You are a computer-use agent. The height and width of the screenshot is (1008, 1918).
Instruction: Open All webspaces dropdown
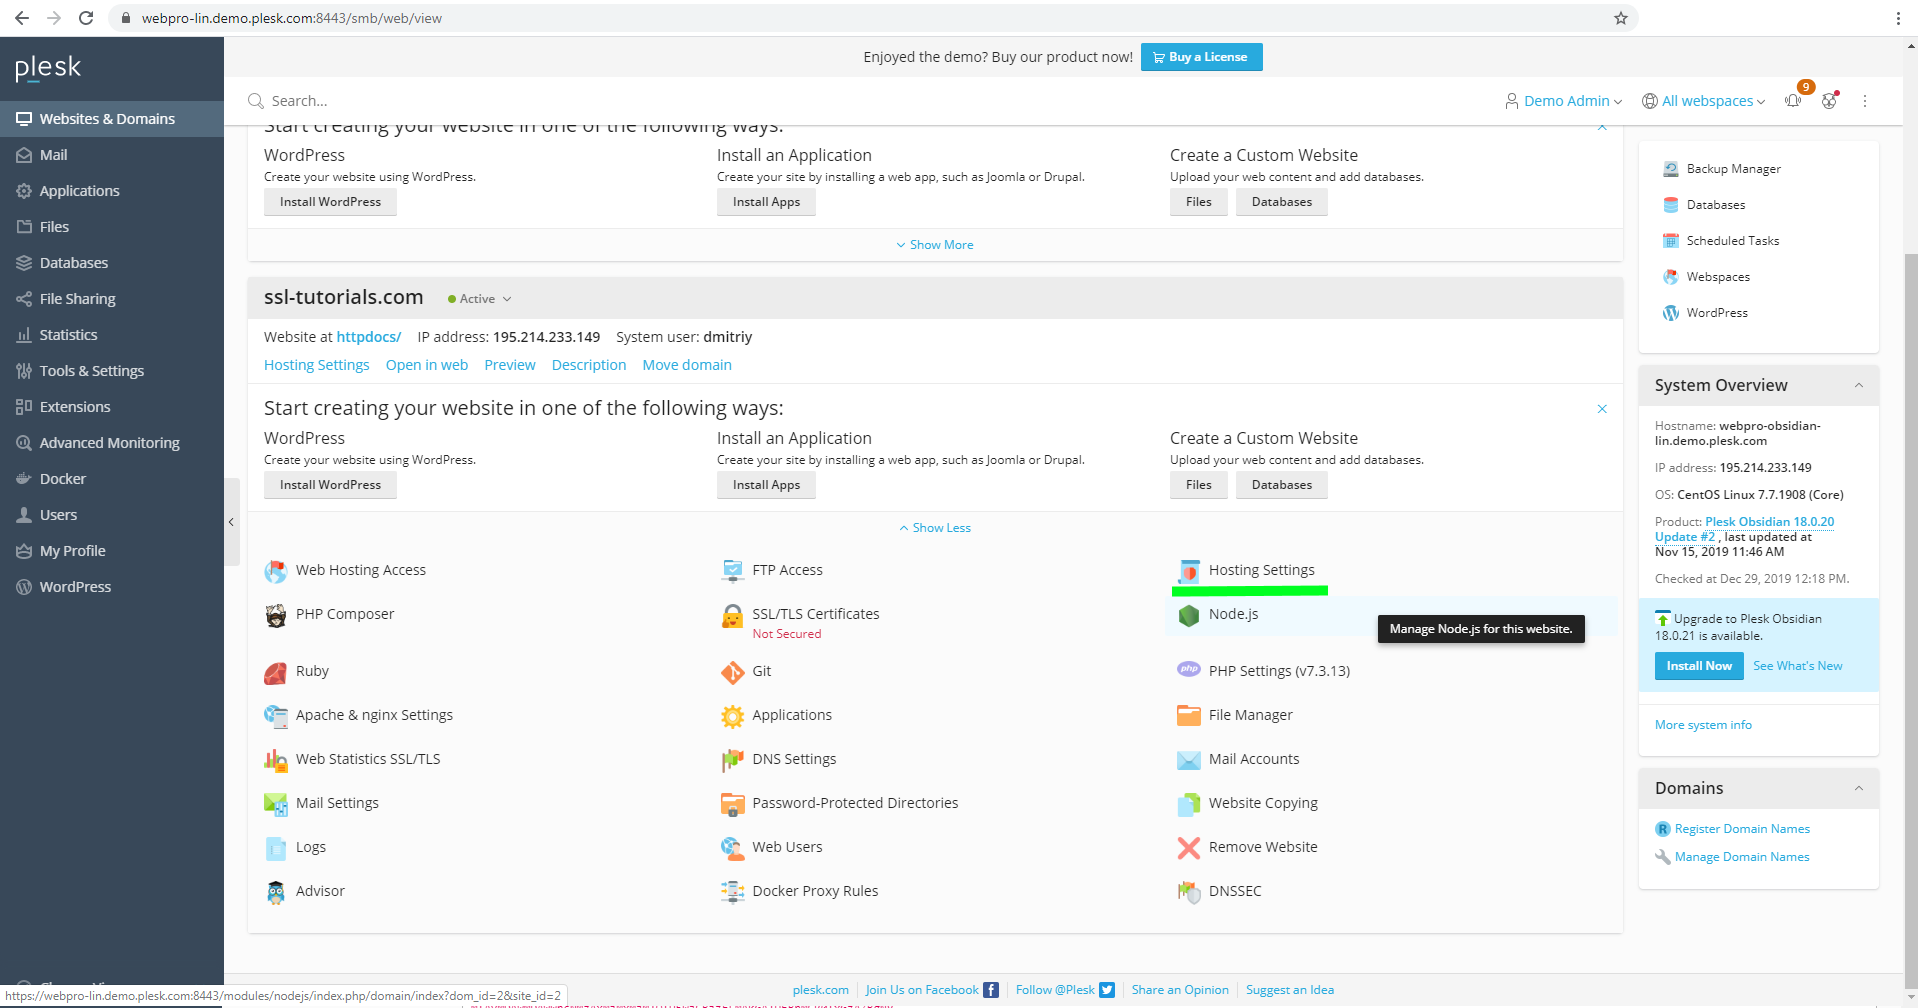click(x=1704, y=101)
